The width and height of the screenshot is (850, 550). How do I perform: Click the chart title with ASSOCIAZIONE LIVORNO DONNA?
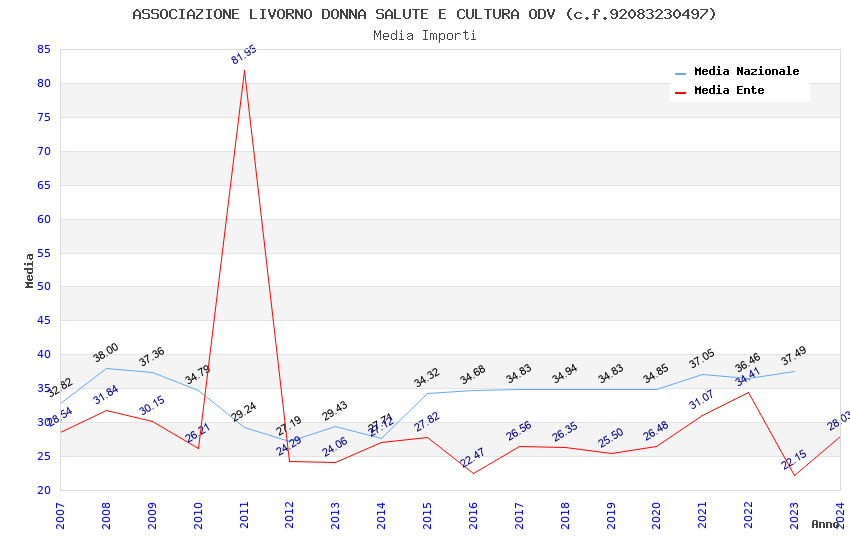(x=424, y=14)
